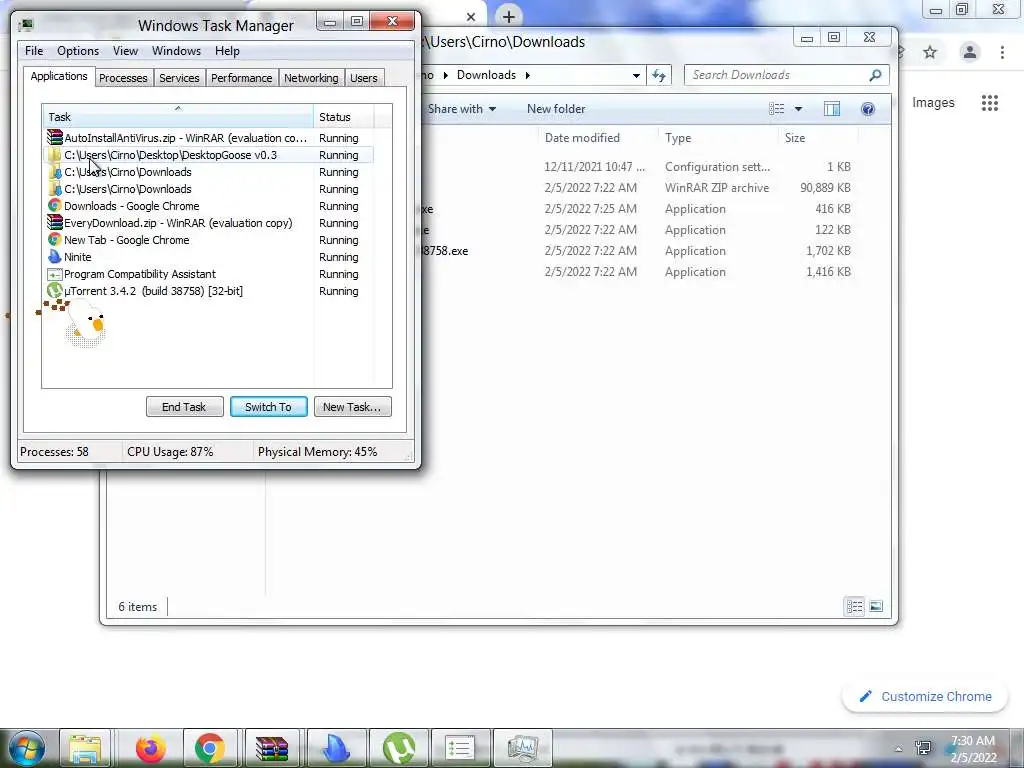This screenshot has height=768, width=1024.
Task: Open Help menu in Task Manager
Action: 227,51
